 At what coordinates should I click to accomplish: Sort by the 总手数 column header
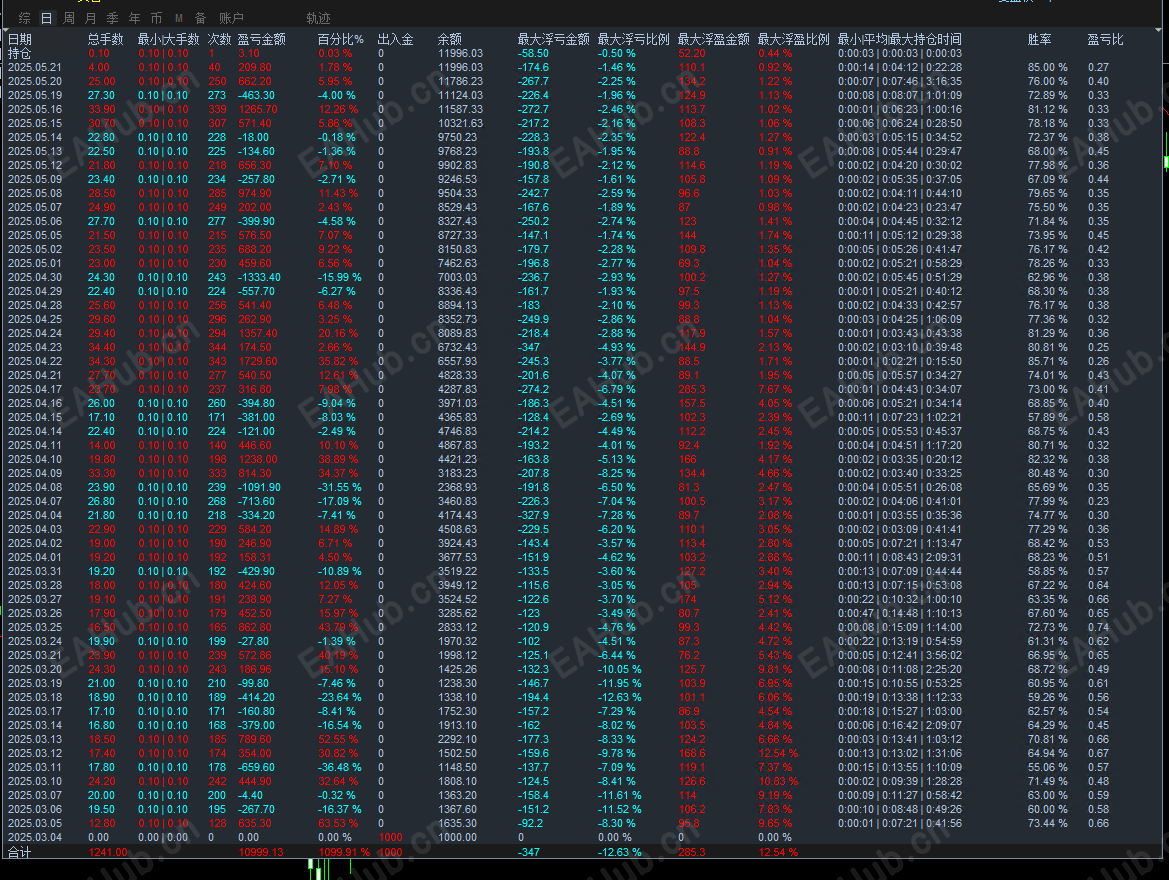point(106,40)
